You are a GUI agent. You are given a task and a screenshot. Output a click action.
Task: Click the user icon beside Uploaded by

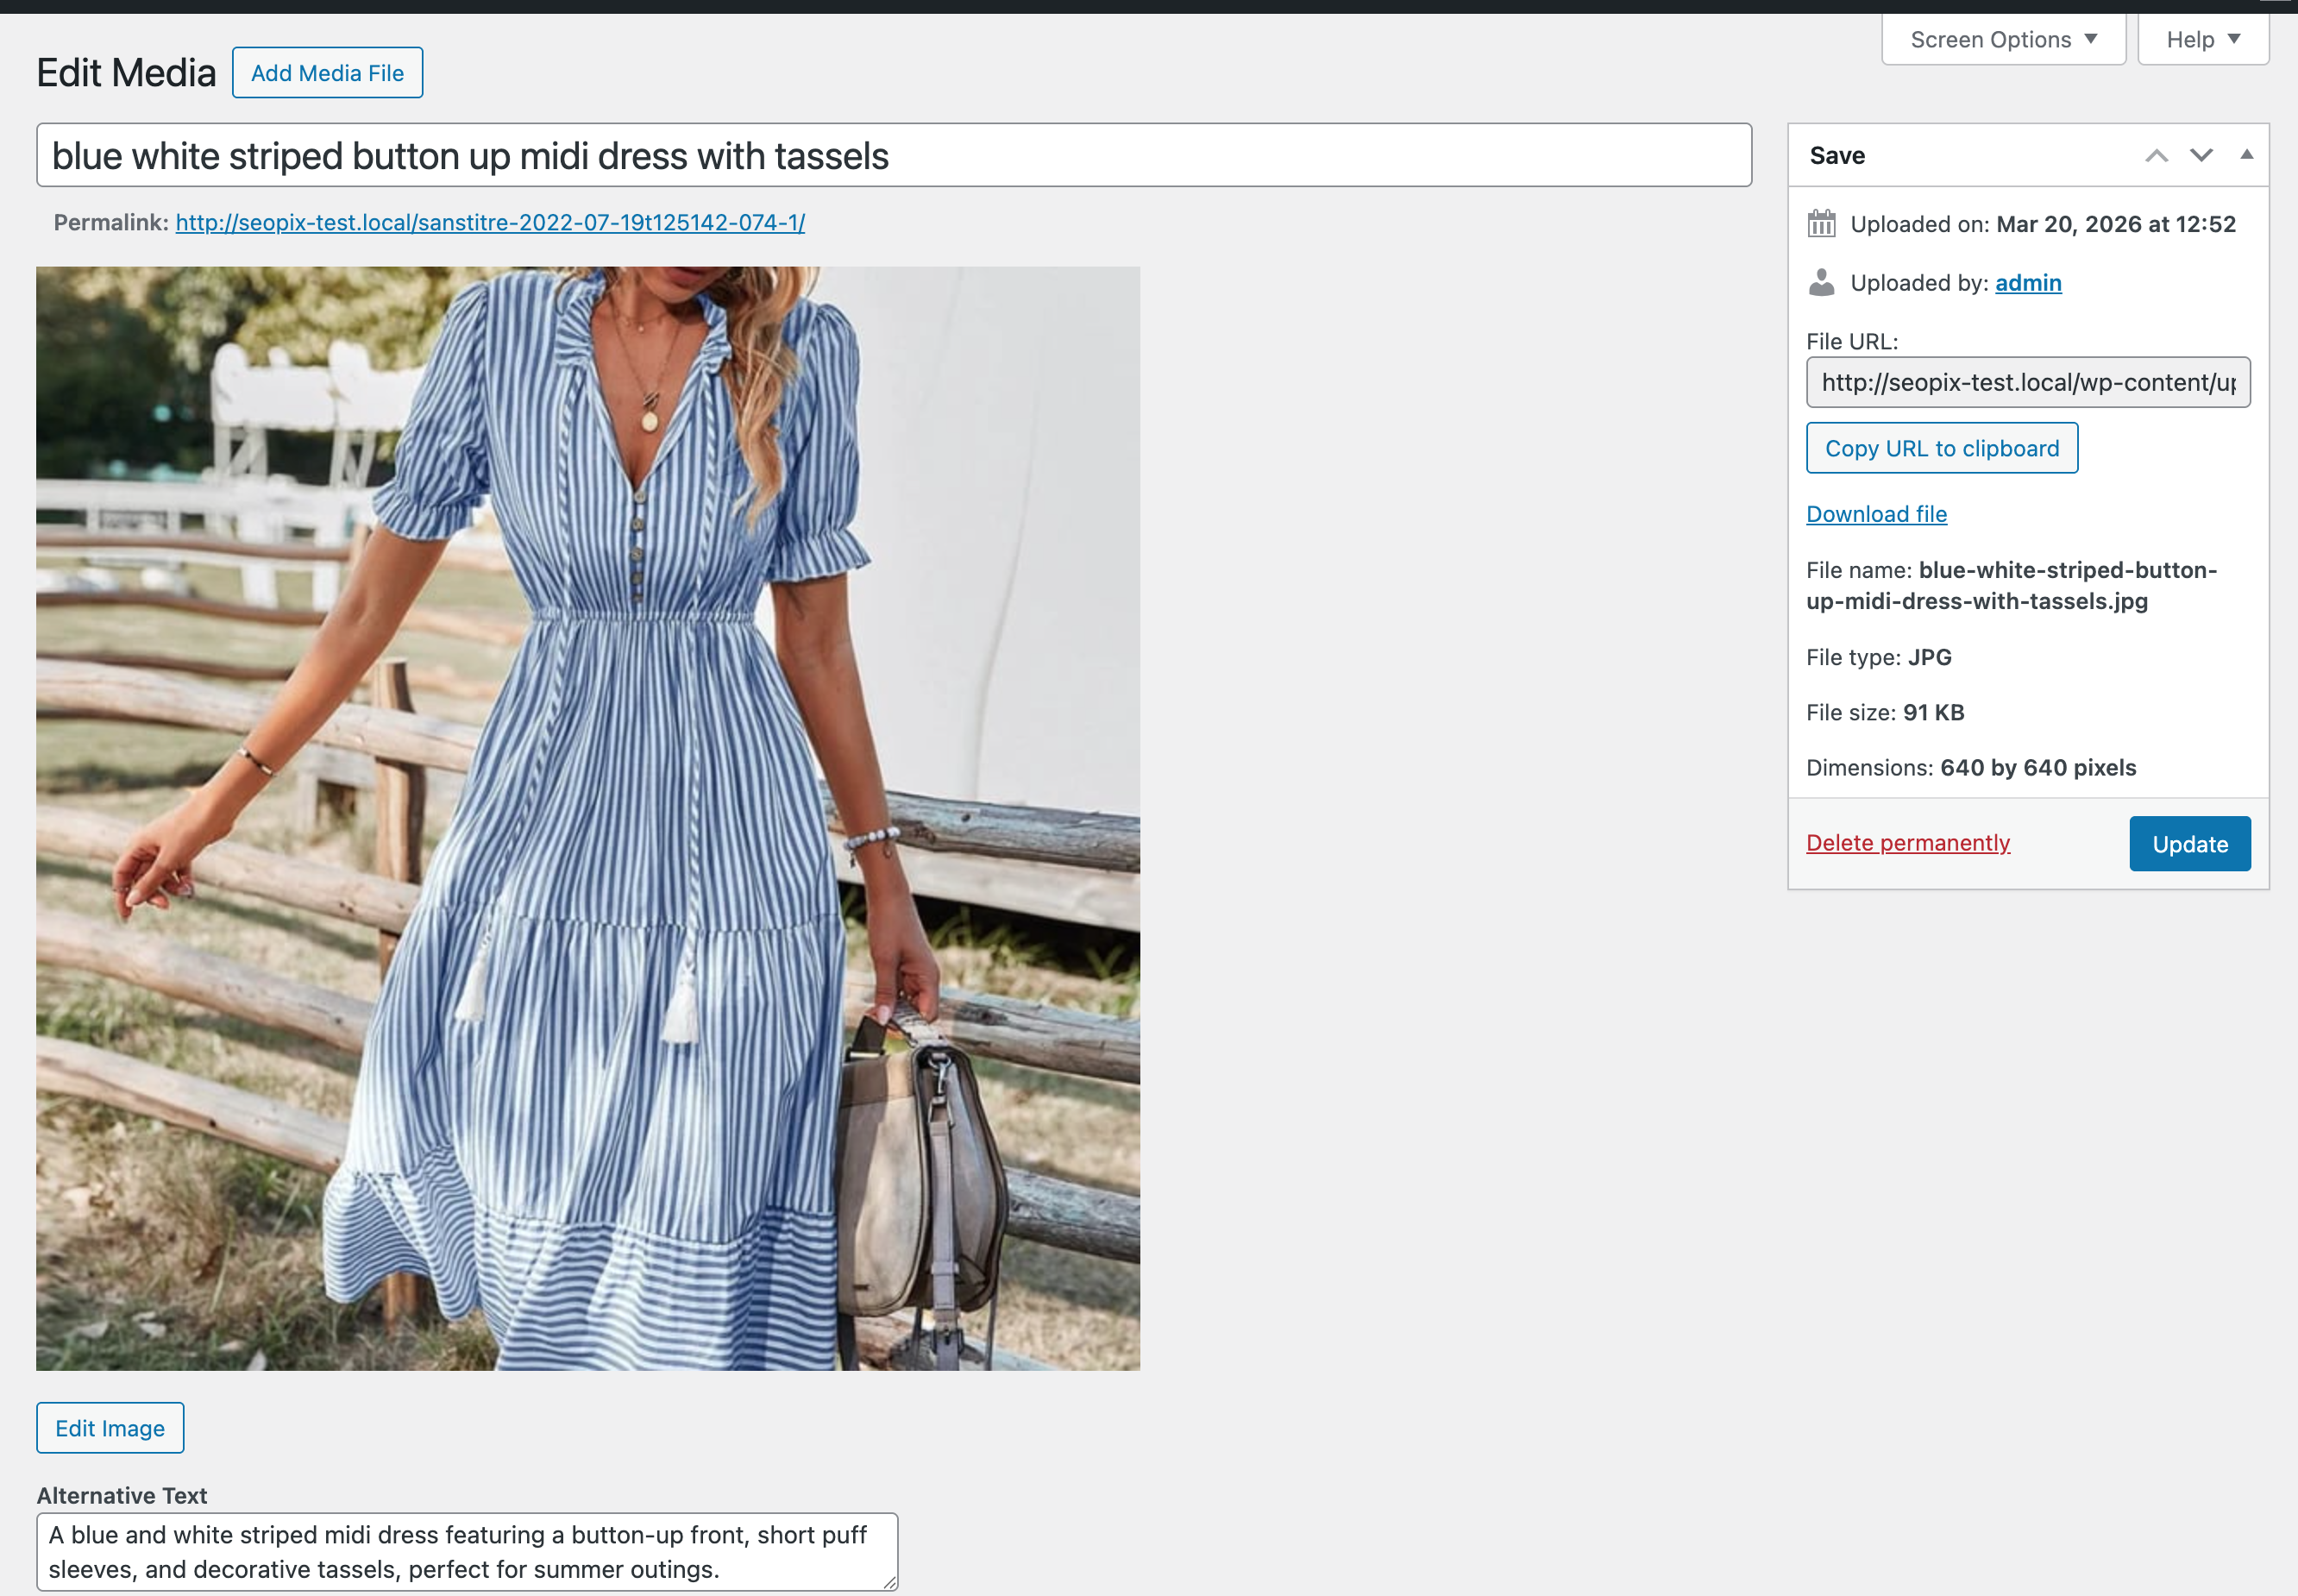1822,283
